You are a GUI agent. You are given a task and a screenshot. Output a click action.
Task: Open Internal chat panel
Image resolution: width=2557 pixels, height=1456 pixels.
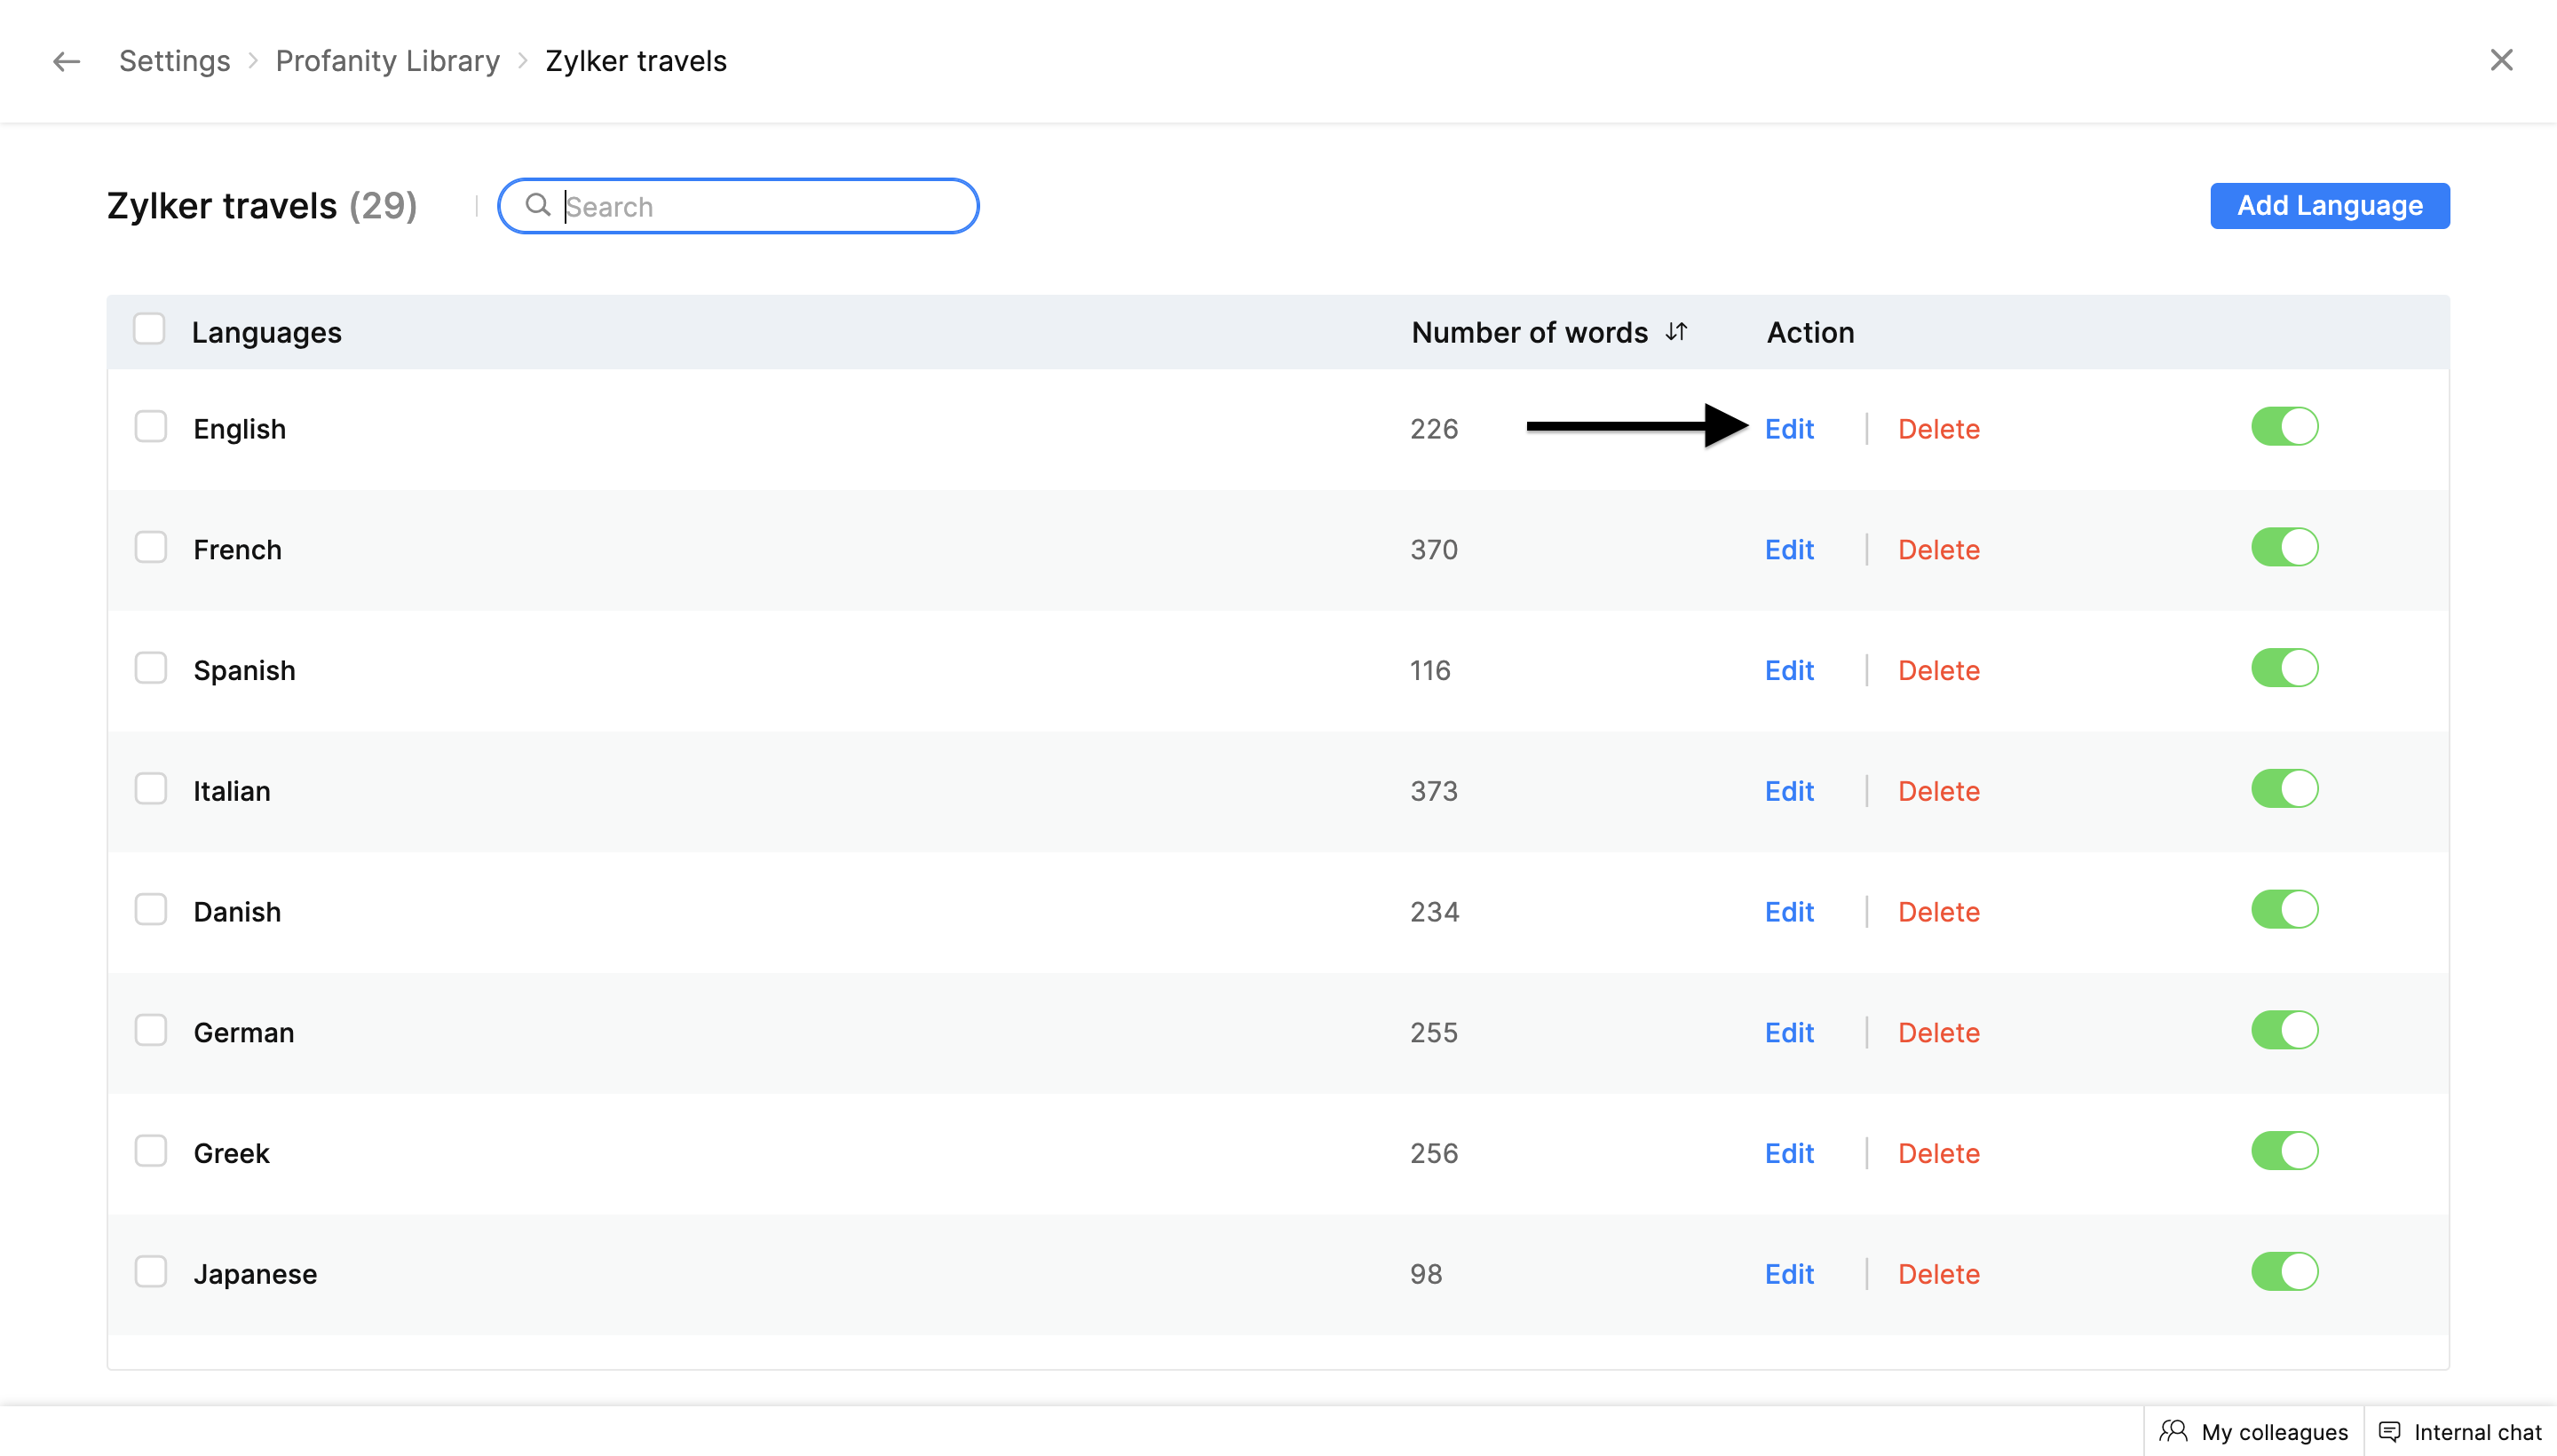coord(2460,1431)
